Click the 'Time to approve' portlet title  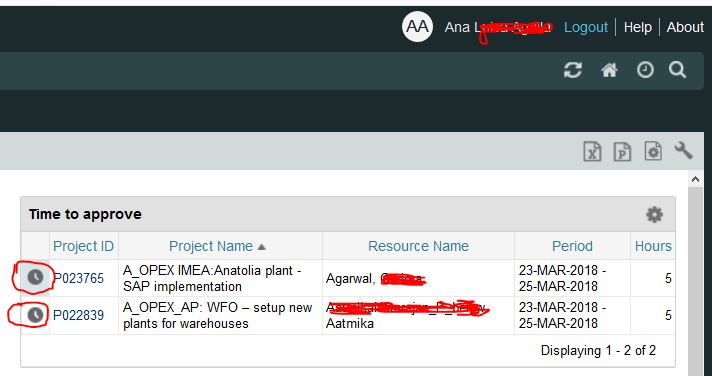click(x=85, y=214)
